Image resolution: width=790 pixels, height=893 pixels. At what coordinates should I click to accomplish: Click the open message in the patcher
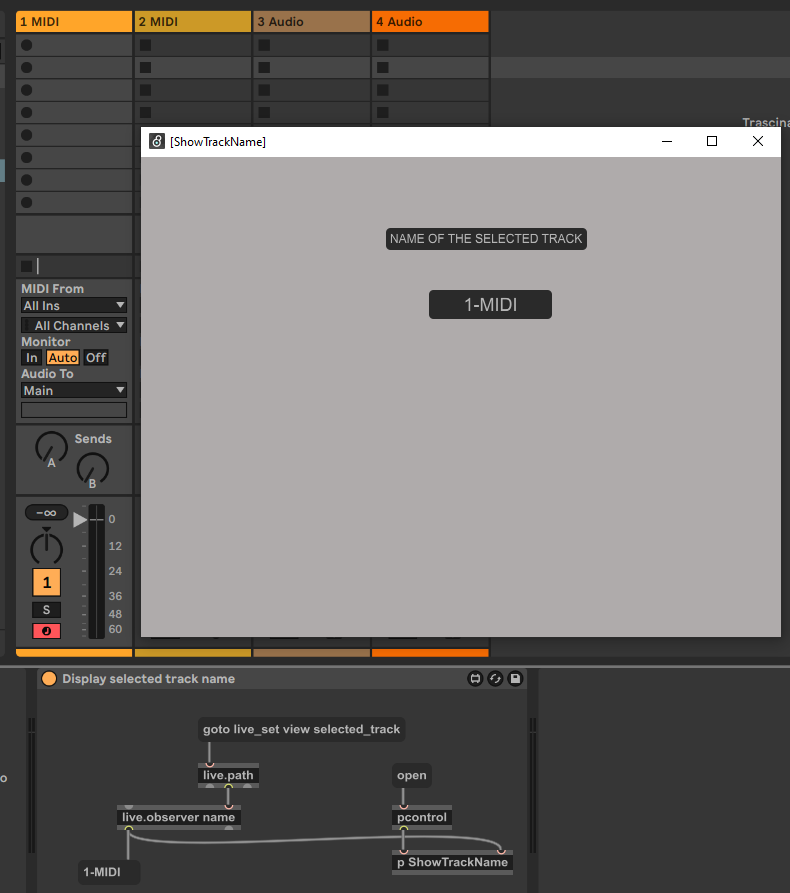[x=411, y=776]
